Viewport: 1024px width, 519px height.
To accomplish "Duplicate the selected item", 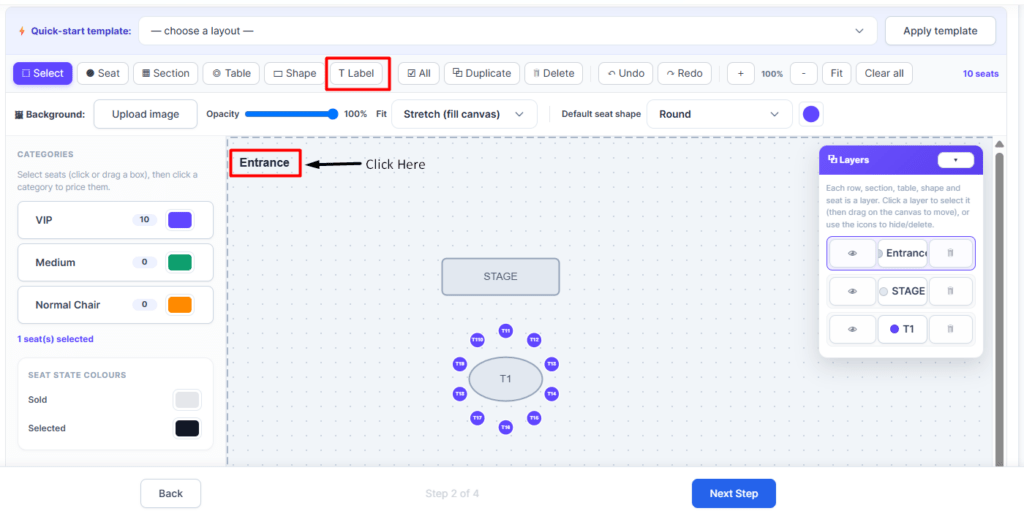I will 482,73.
